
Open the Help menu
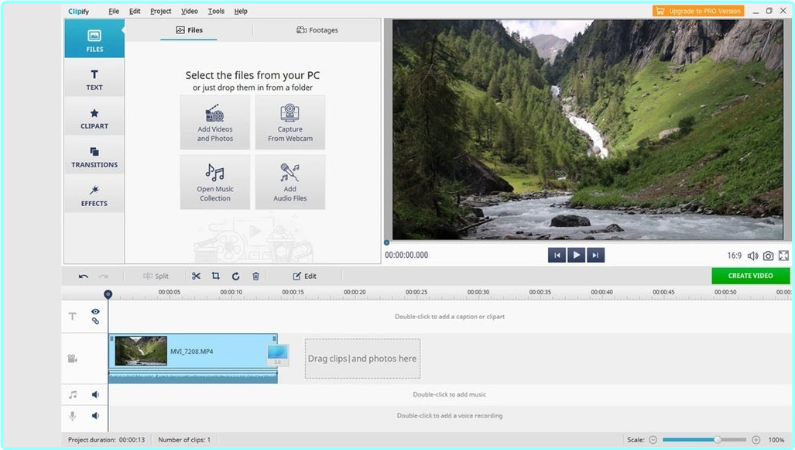241,11
